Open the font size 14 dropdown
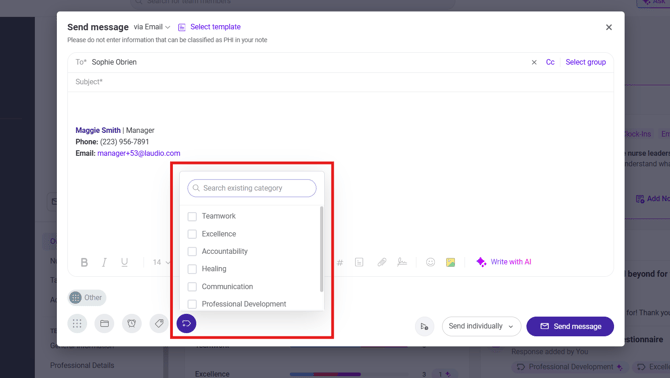The width and height of the screenshot is (670, 378). point(161,262)
